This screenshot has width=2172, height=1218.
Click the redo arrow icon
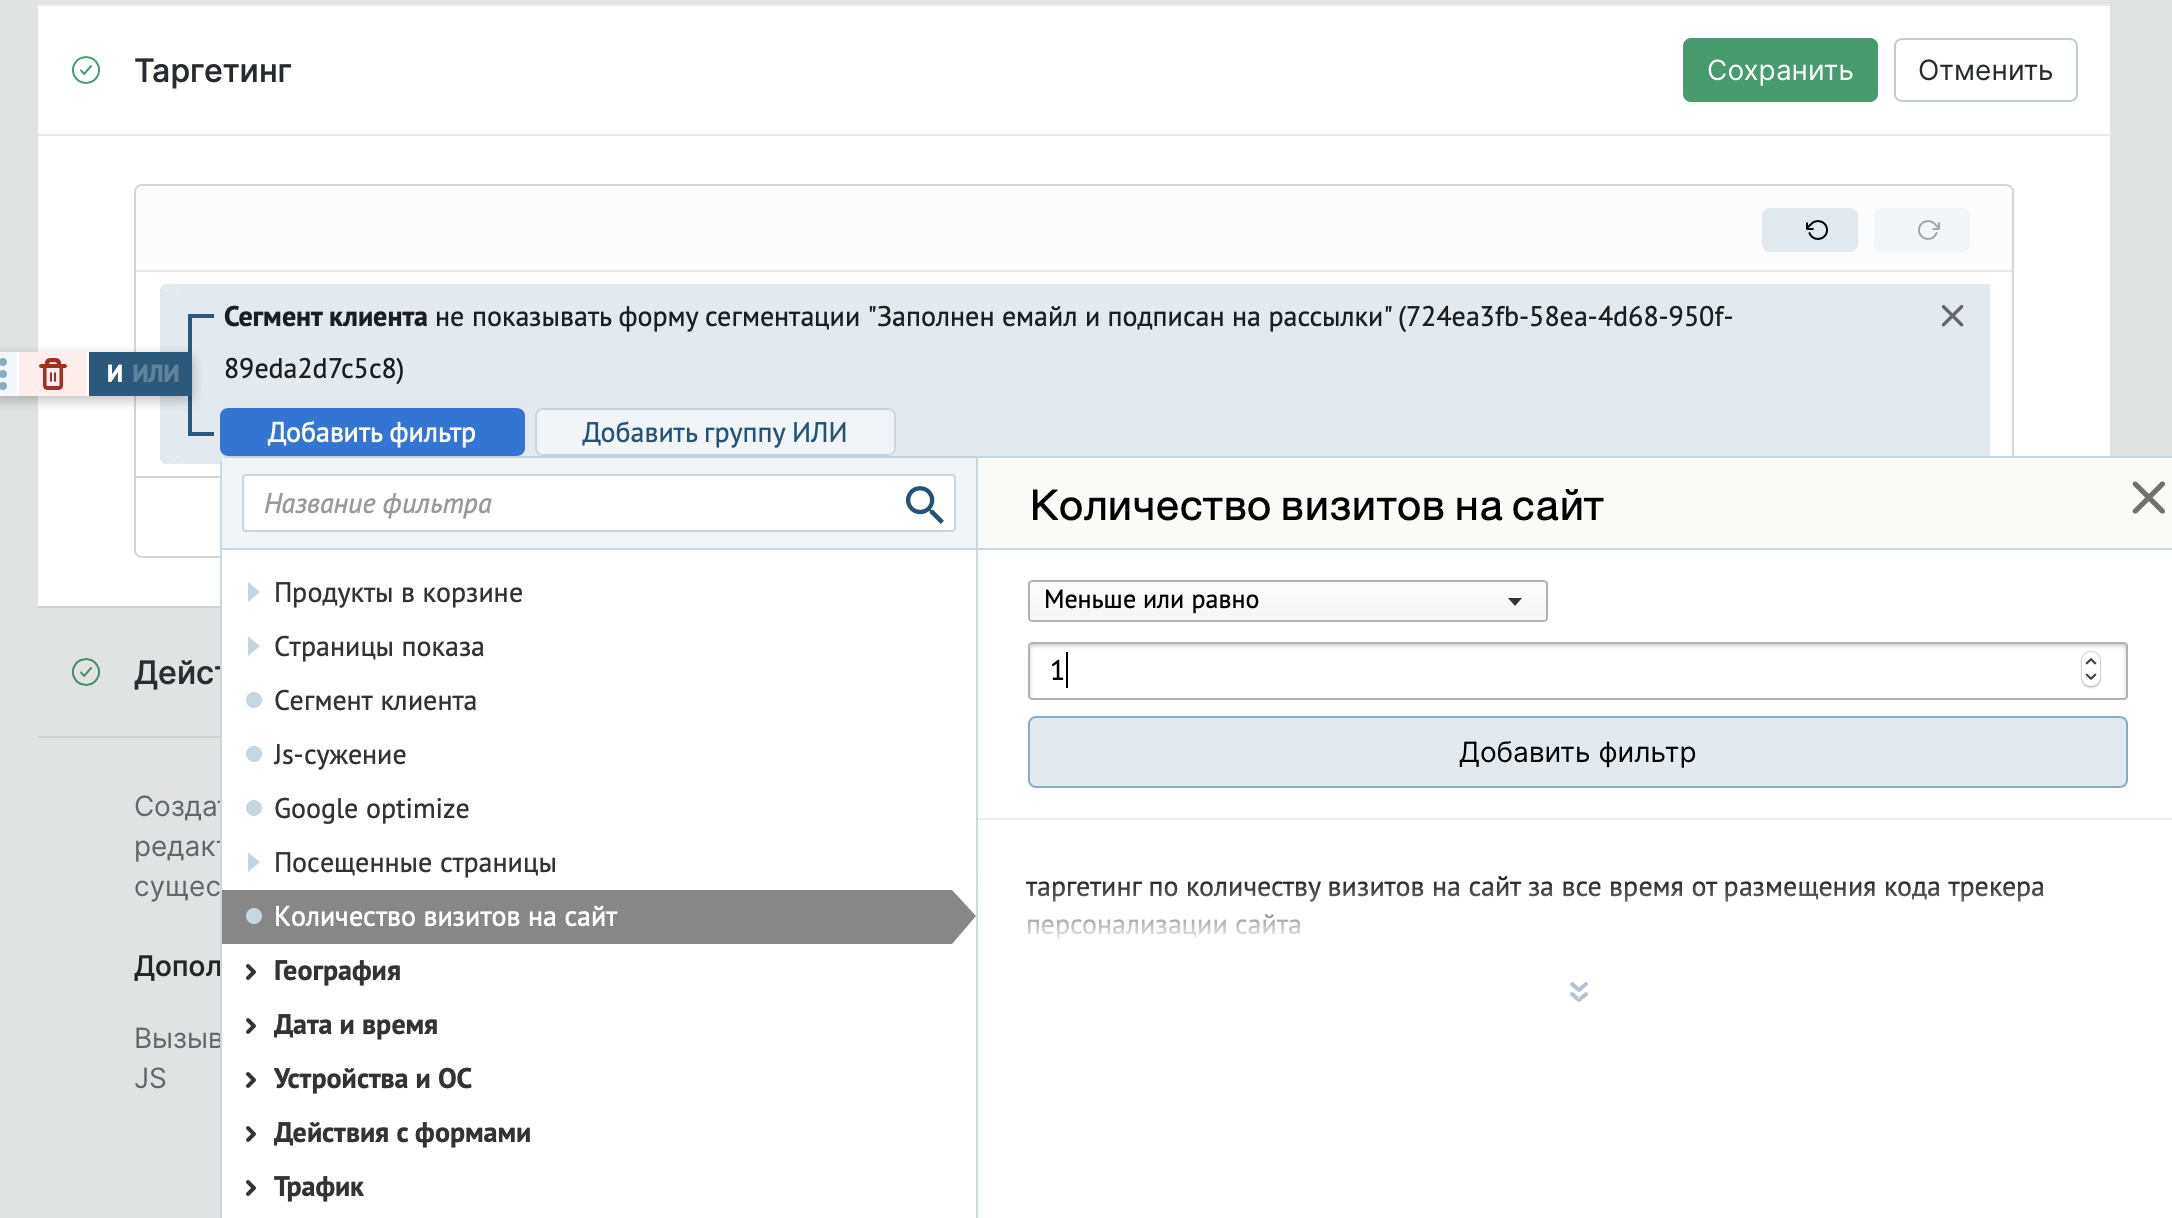(x=1928, y=230)
